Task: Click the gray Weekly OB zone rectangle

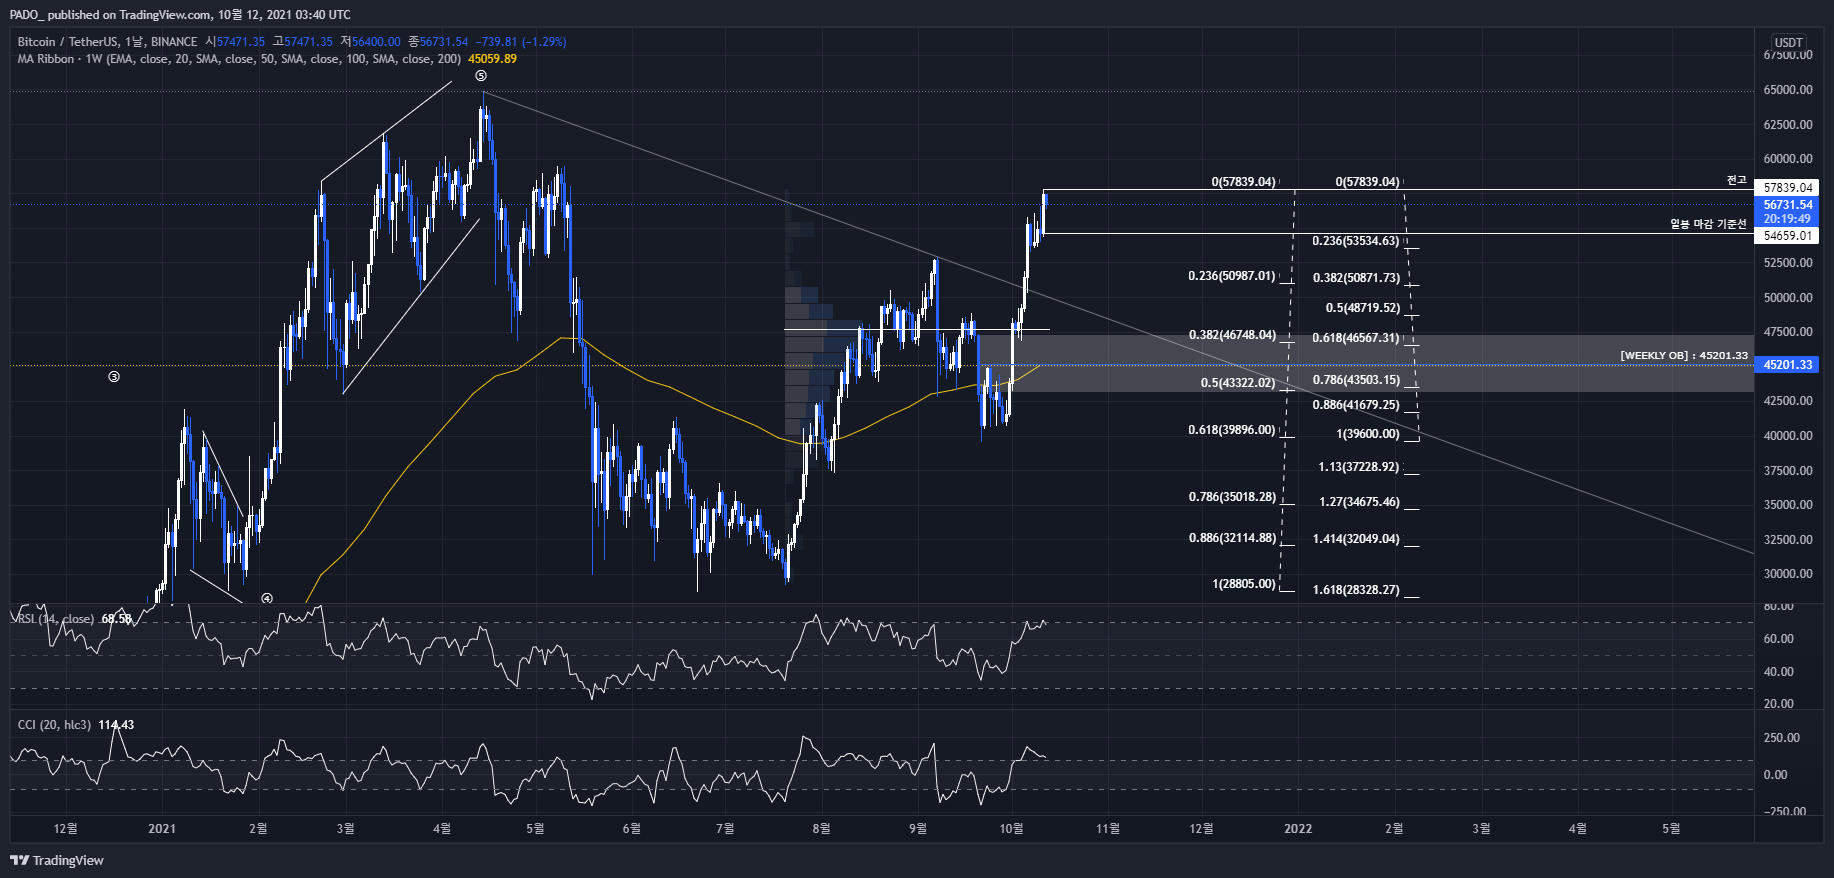Action: click(1365, 363)
